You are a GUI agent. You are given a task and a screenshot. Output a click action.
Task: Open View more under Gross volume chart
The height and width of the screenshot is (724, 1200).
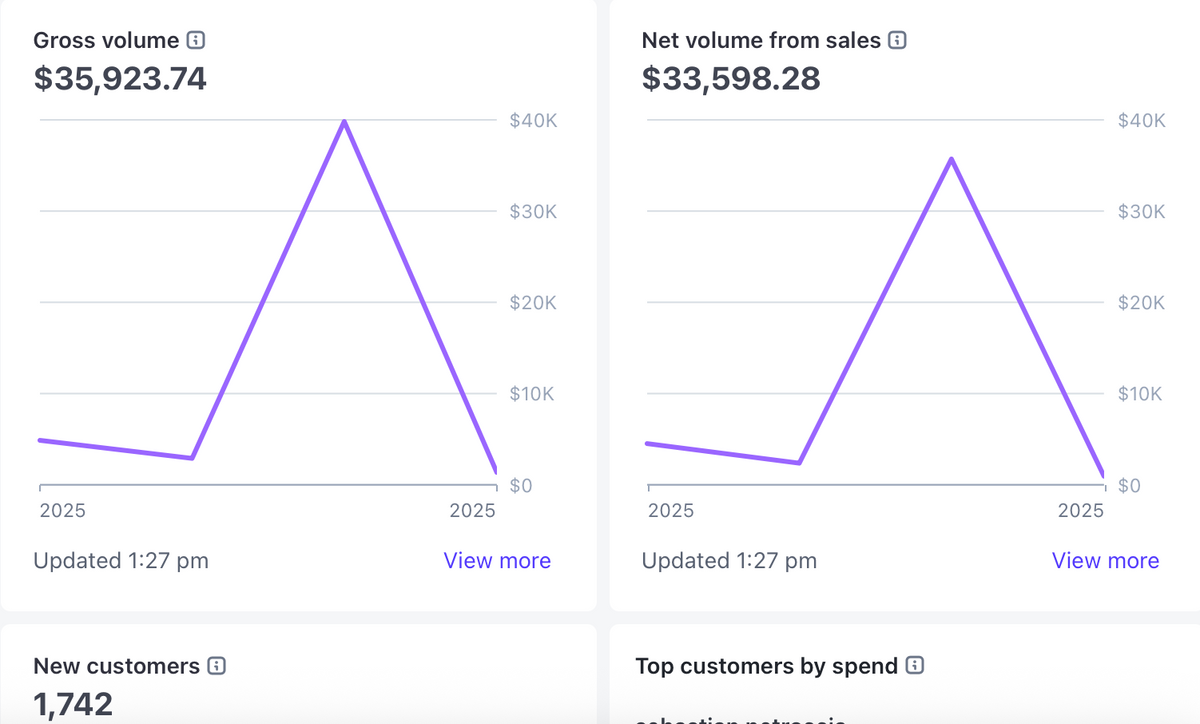coord(497,561)
